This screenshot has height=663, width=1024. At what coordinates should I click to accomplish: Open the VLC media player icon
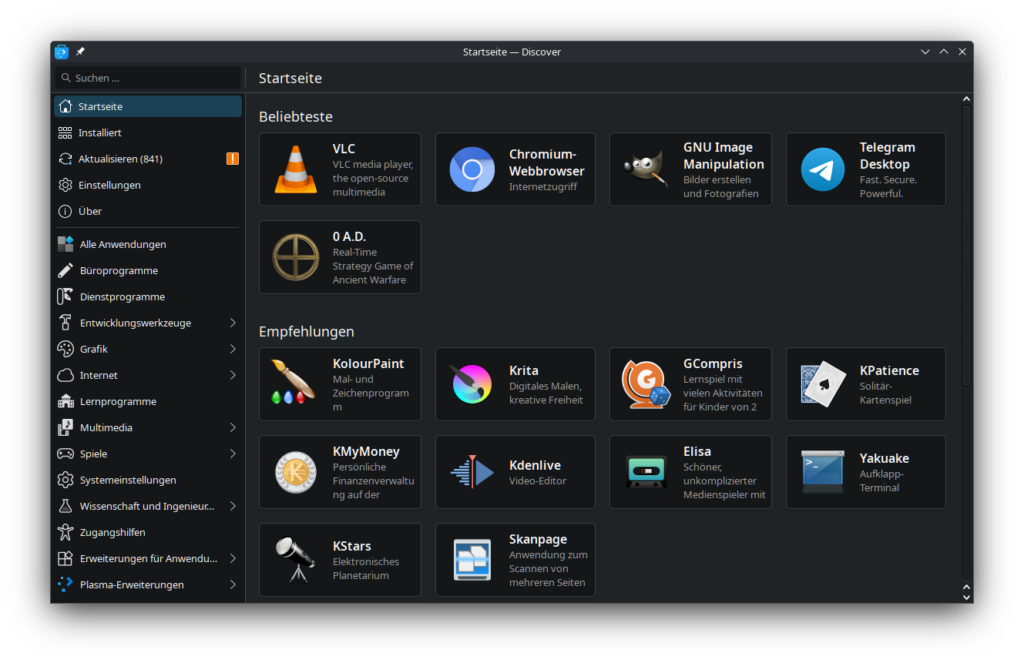[x=296, y=169]
